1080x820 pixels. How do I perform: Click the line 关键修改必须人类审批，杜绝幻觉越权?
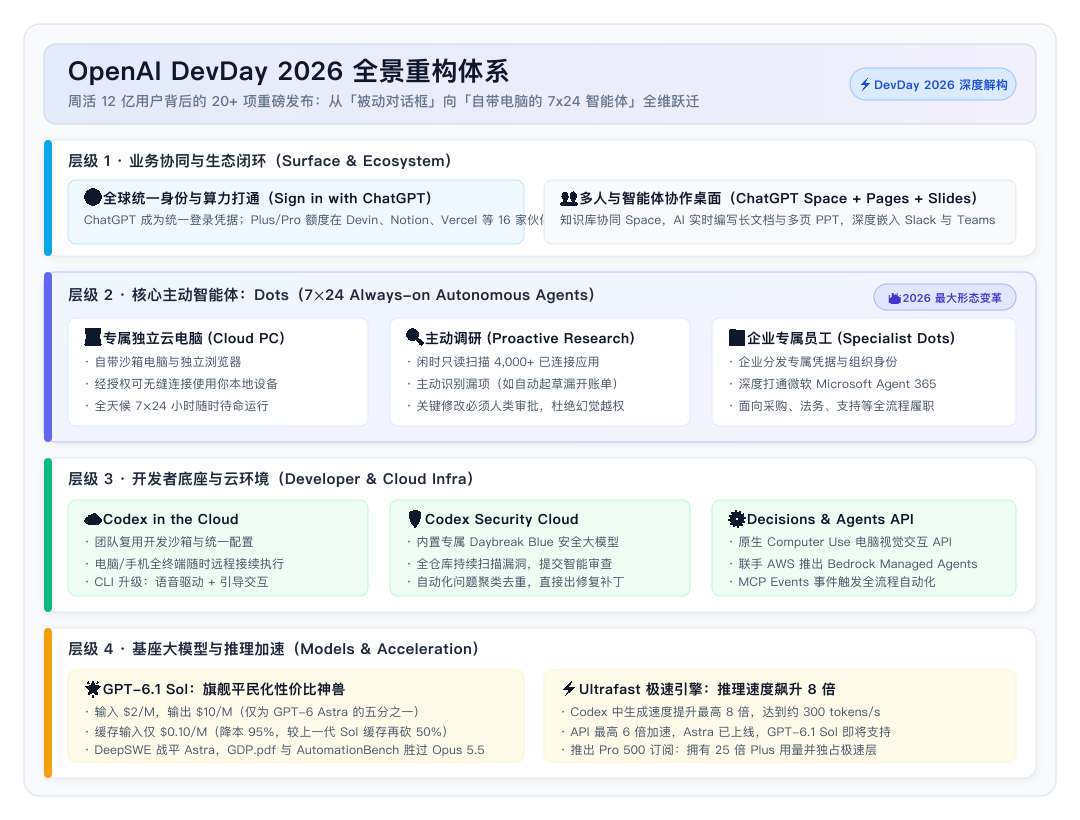(515, 406)
